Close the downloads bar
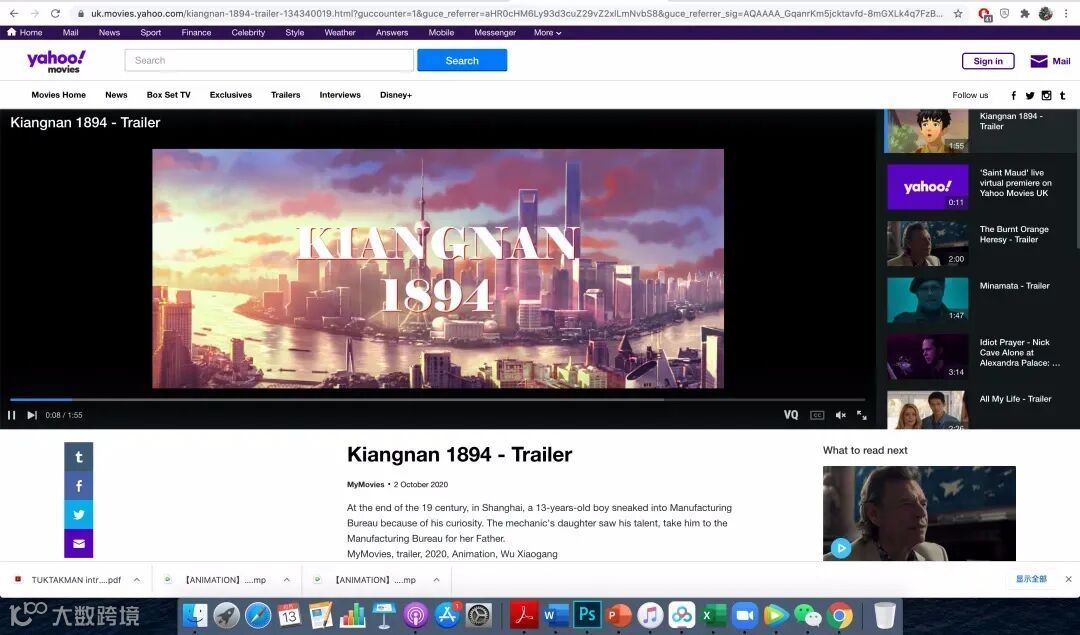Screen dimensions: 1080x635 pos(1068,579)
